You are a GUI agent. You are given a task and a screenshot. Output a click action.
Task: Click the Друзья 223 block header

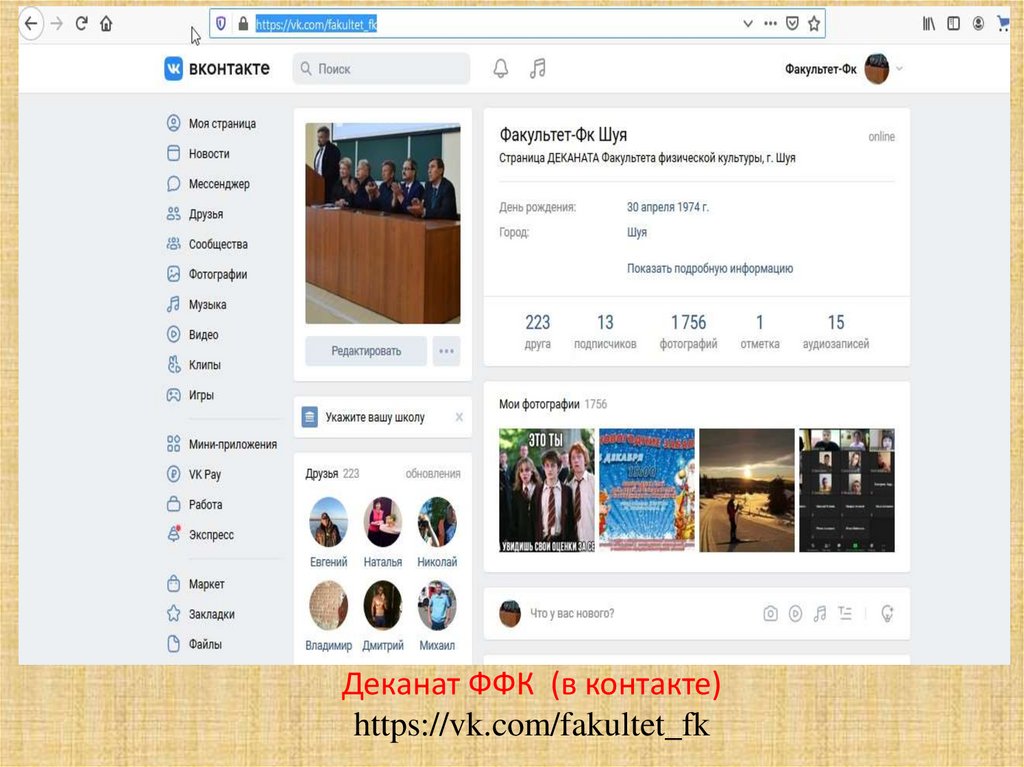[332, 474]
